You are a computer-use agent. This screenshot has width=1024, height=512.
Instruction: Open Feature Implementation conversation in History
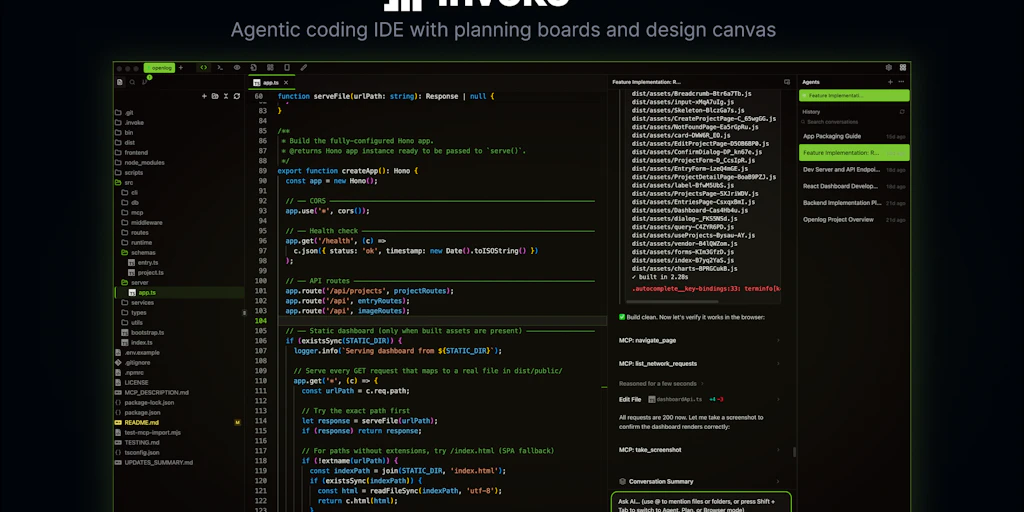point(854,153)
